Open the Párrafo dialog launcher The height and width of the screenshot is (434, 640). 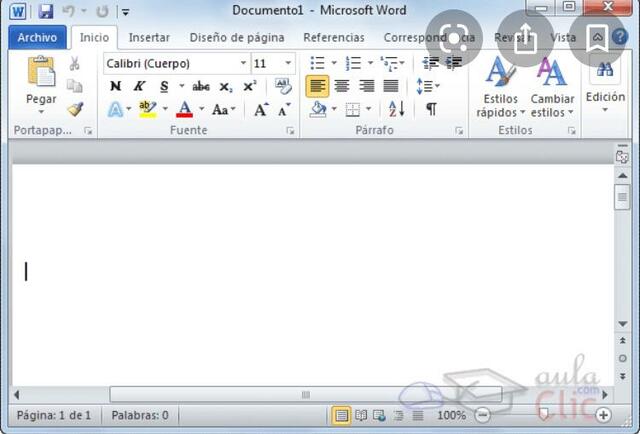click(x=460, y=131)
